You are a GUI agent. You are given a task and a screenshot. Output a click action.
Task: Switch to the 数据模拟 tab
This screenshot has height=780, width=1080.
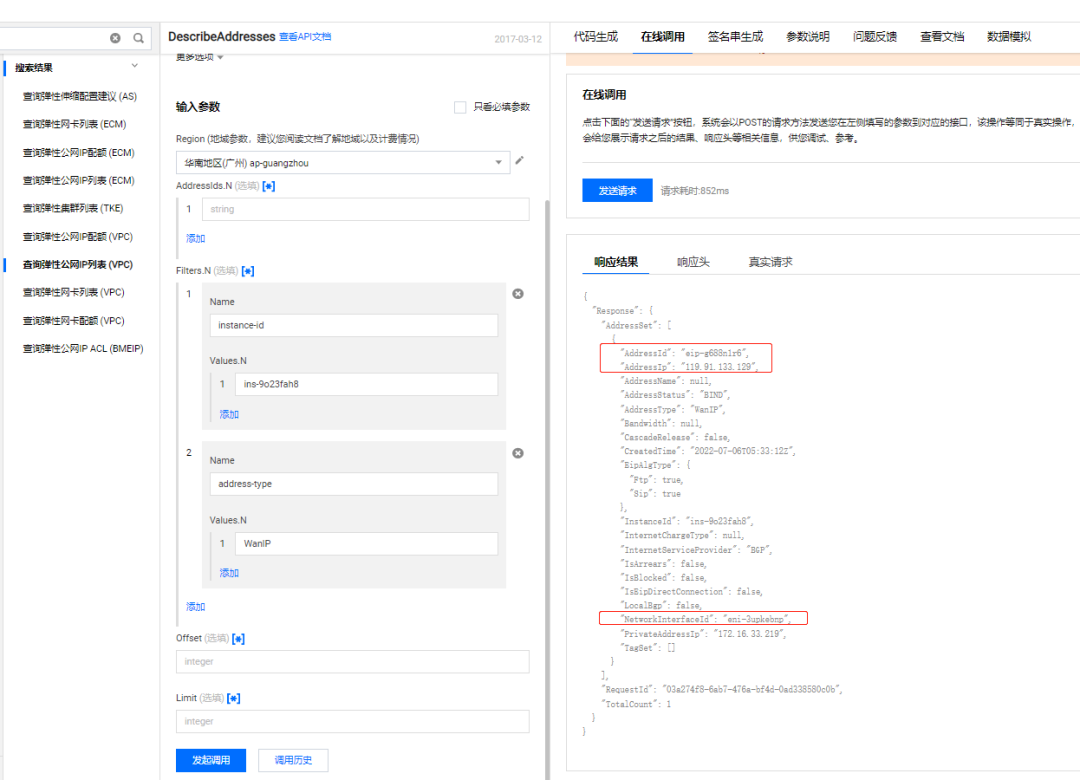1008,37
